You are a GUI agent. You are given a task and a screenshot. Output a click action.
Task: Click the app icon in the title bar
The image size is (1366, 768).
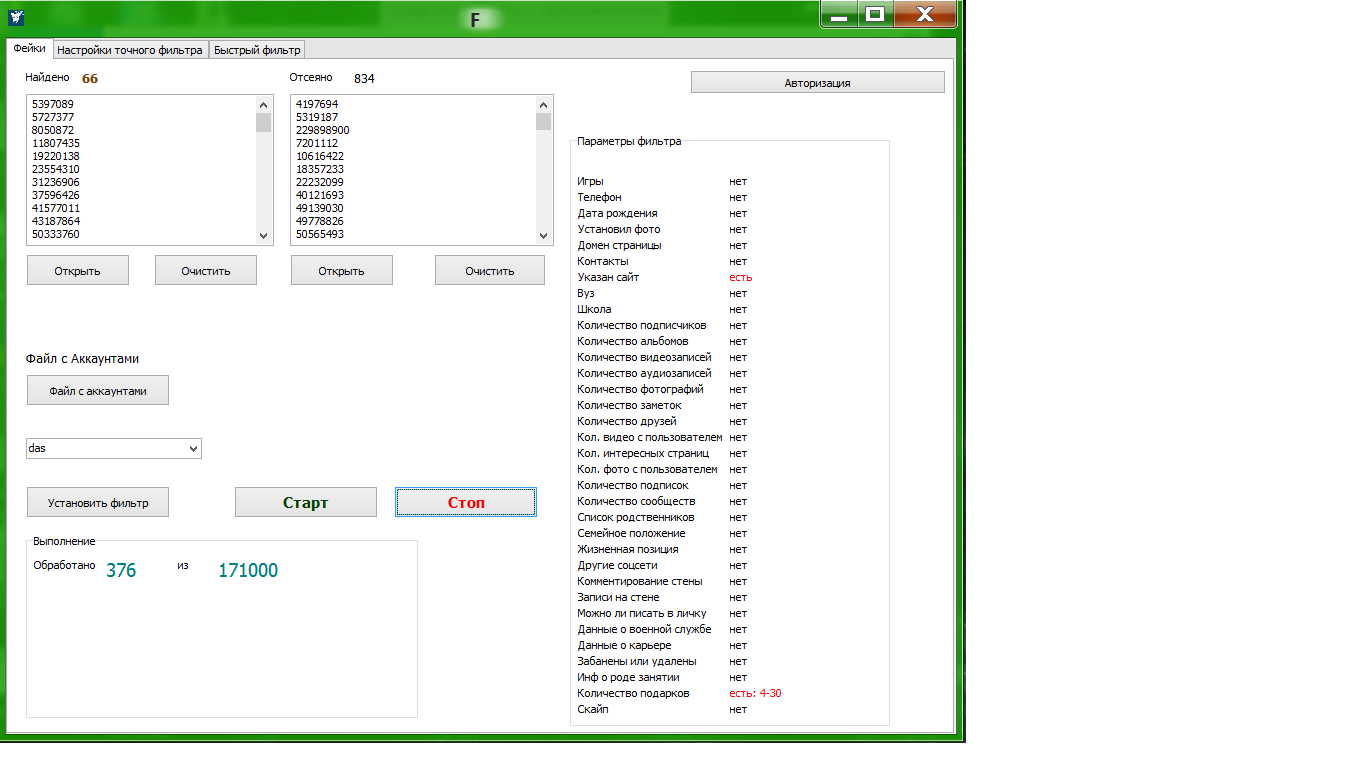coord(16,17)
